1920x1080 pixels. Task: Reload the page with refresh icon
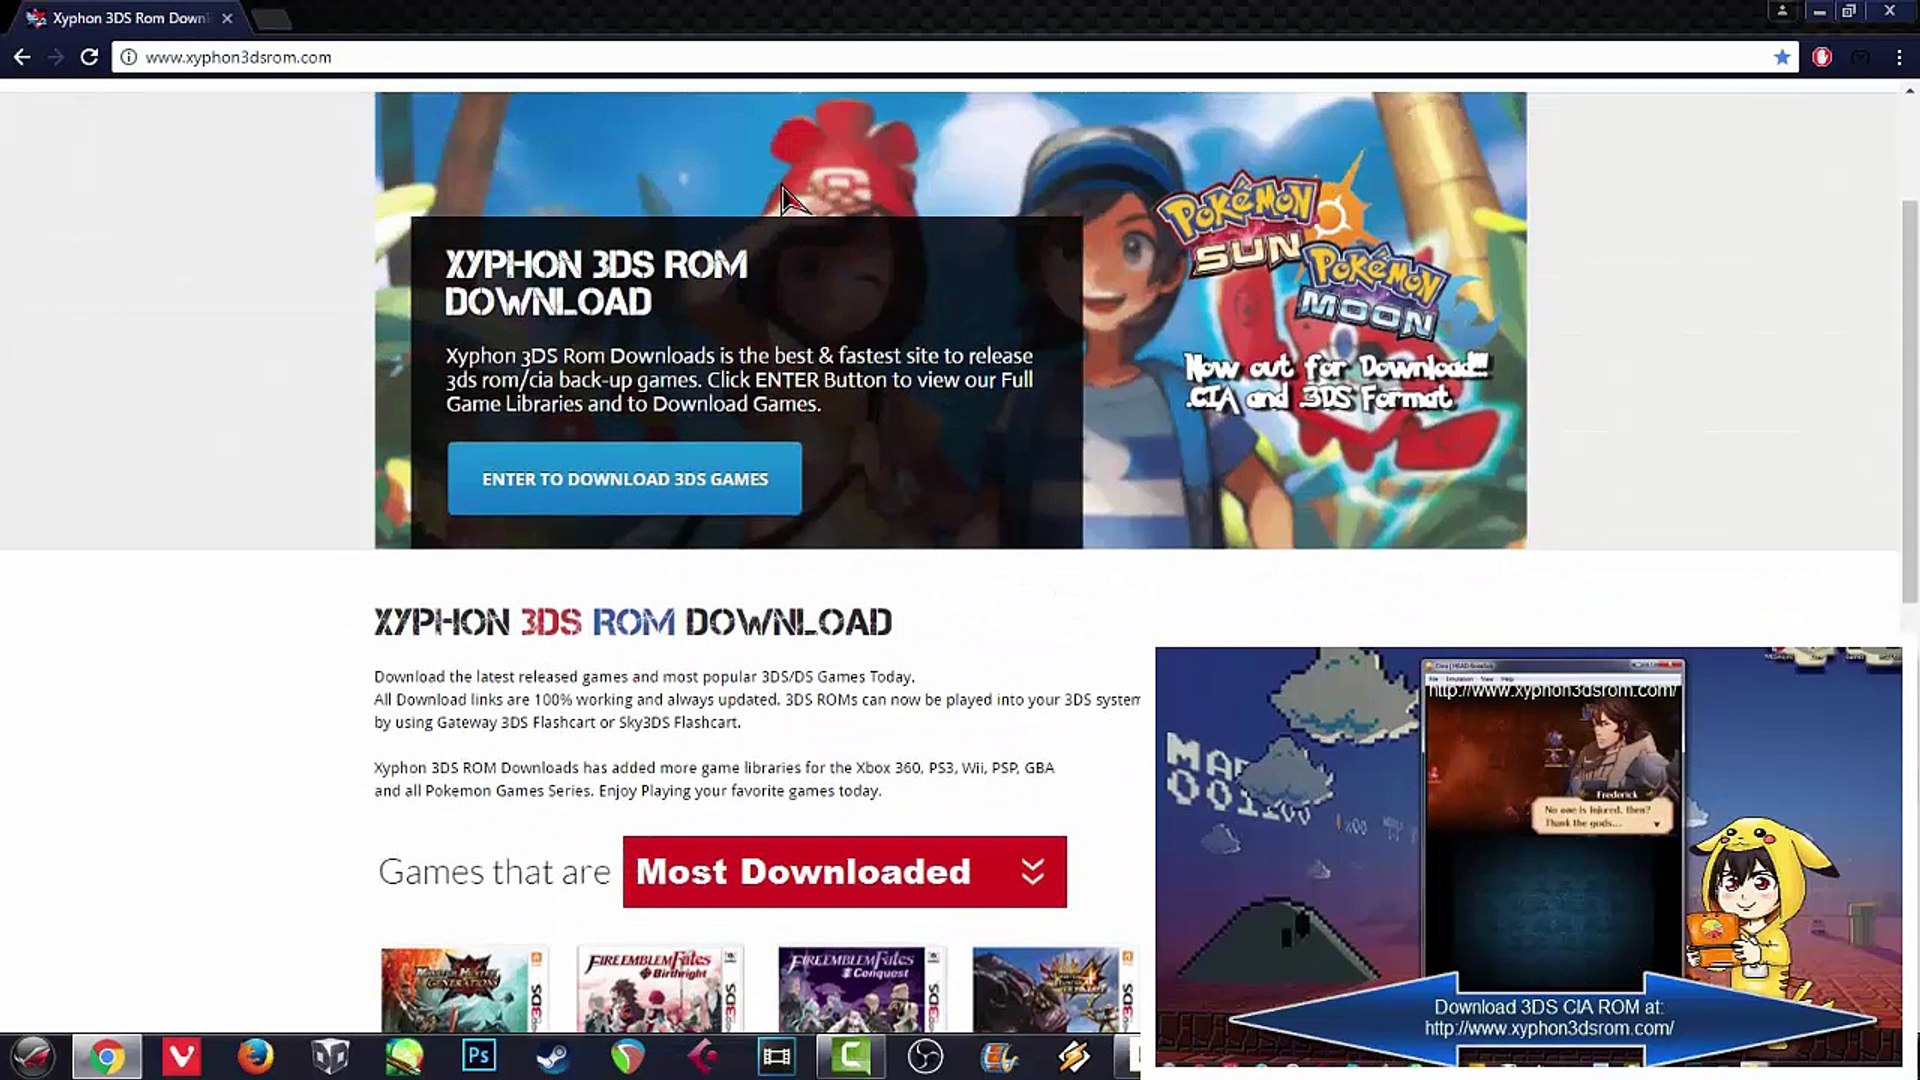point(89,57)
